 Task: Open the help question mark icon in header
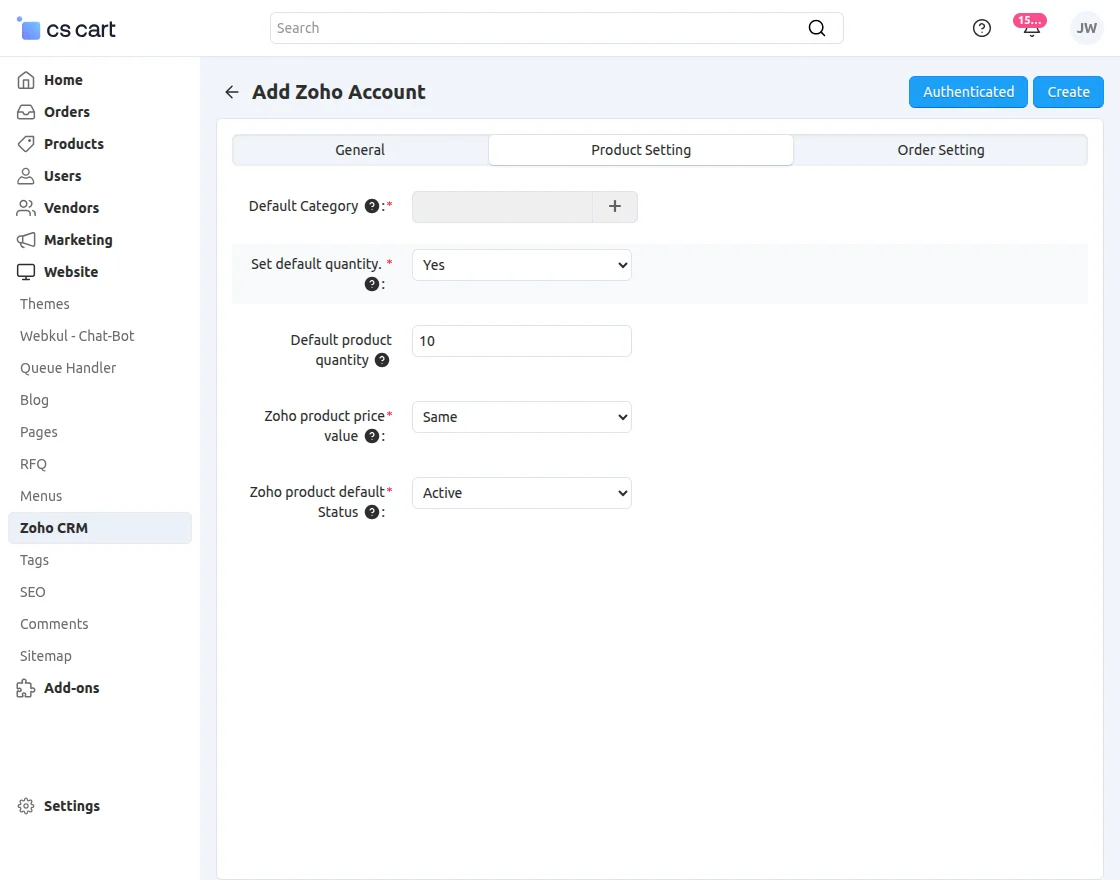coord(982,28)
